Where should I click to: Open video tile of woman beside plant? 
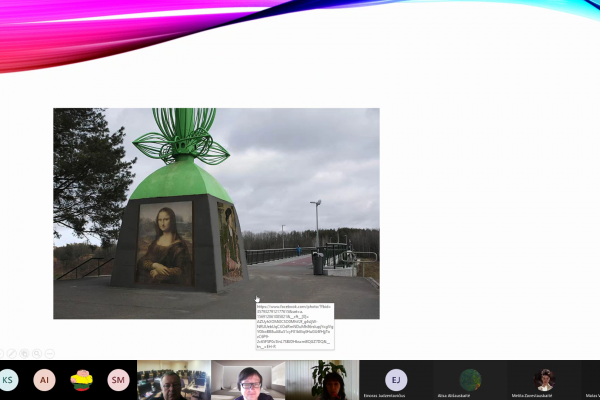pos(322,380)
